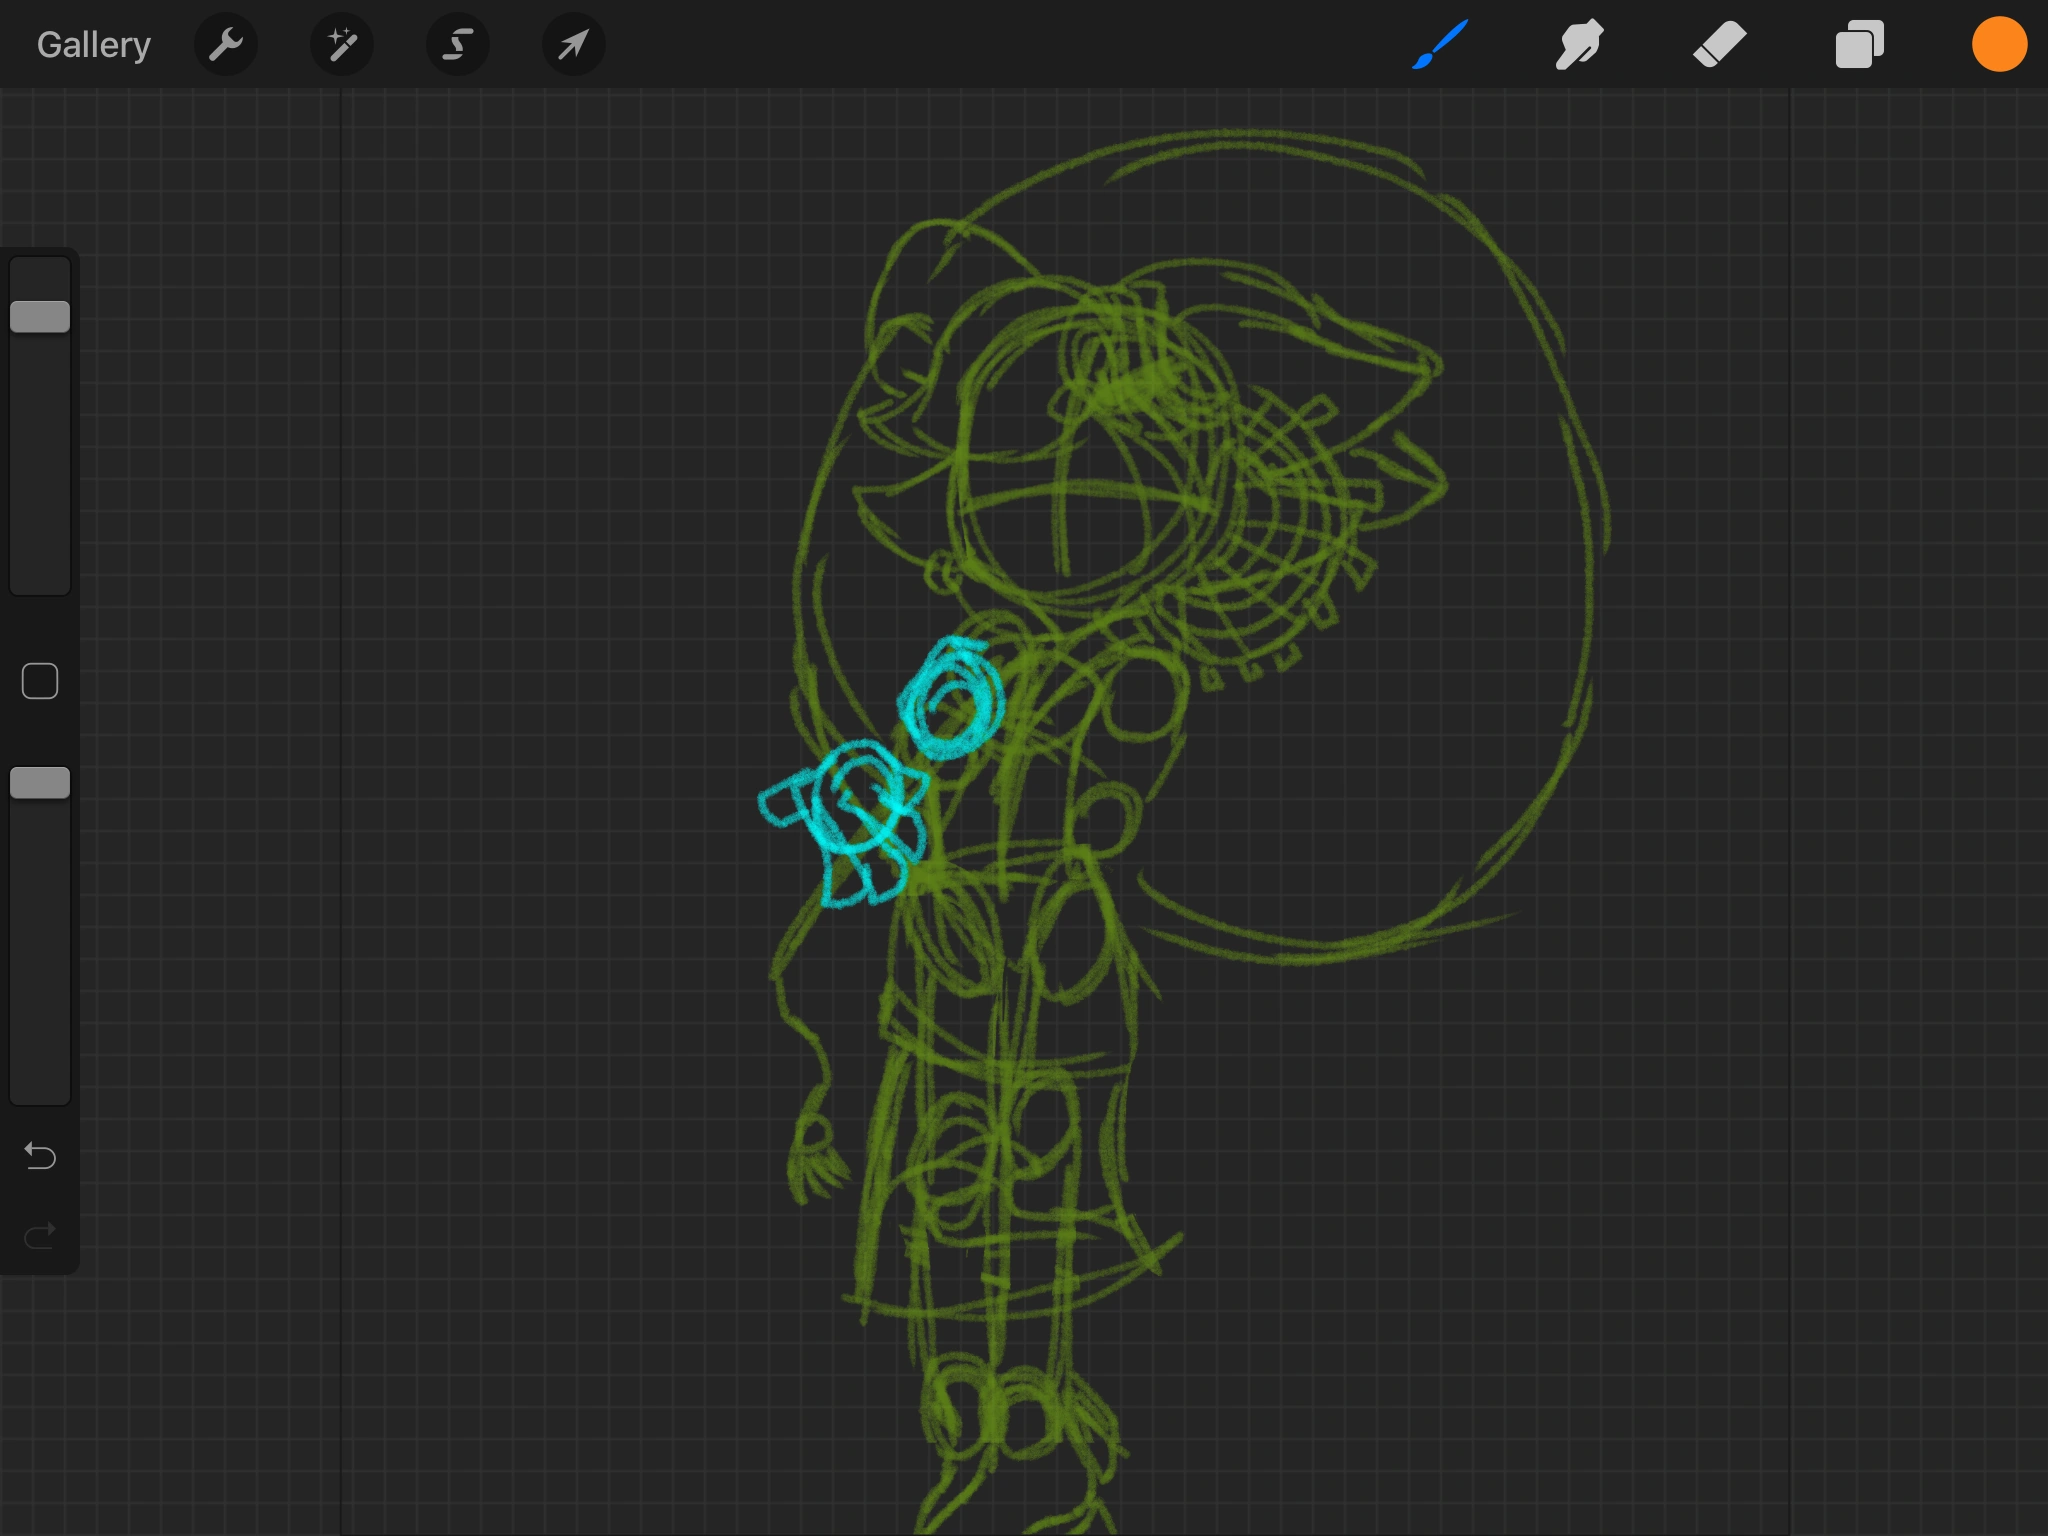Open the orange color picker
The height and width of the screenshot is (1536, 2048).
pyautogui.click(x=1999, y=45)
